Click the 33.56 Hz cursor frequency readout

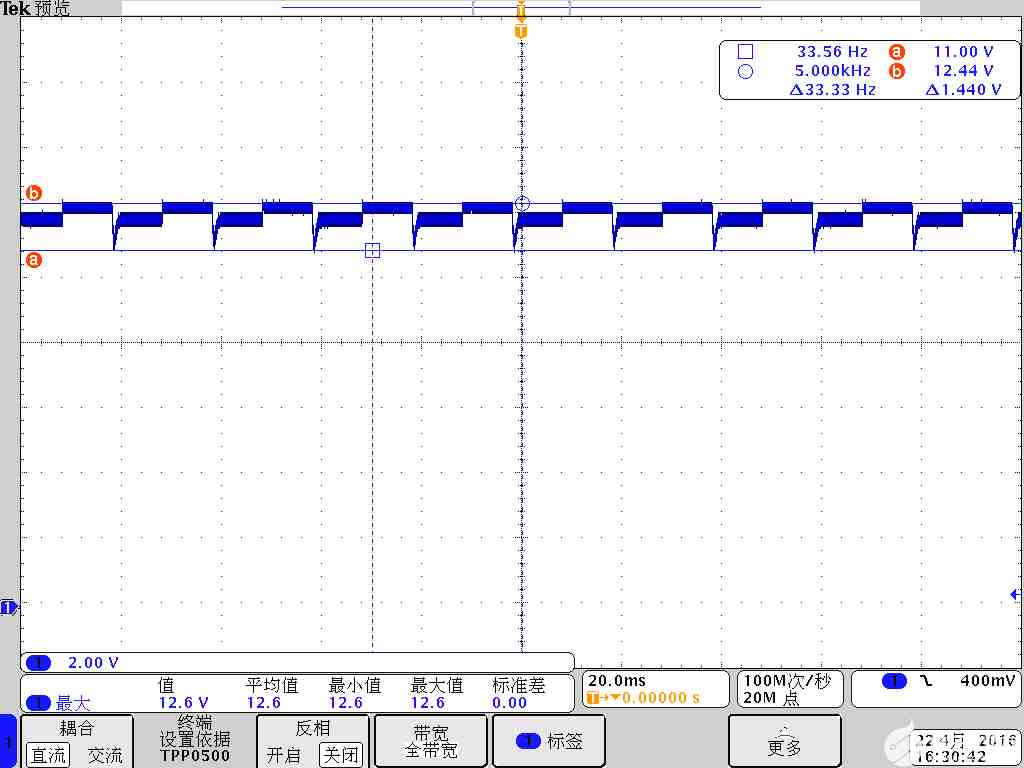click(x=832, y=52)
